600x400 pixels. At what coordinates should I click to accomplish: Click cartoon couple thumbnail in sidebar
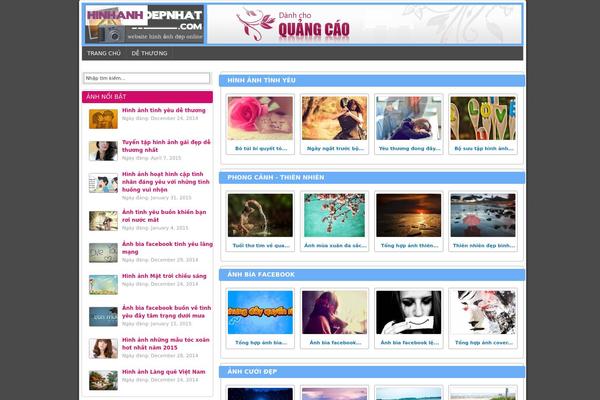[103, 183]
